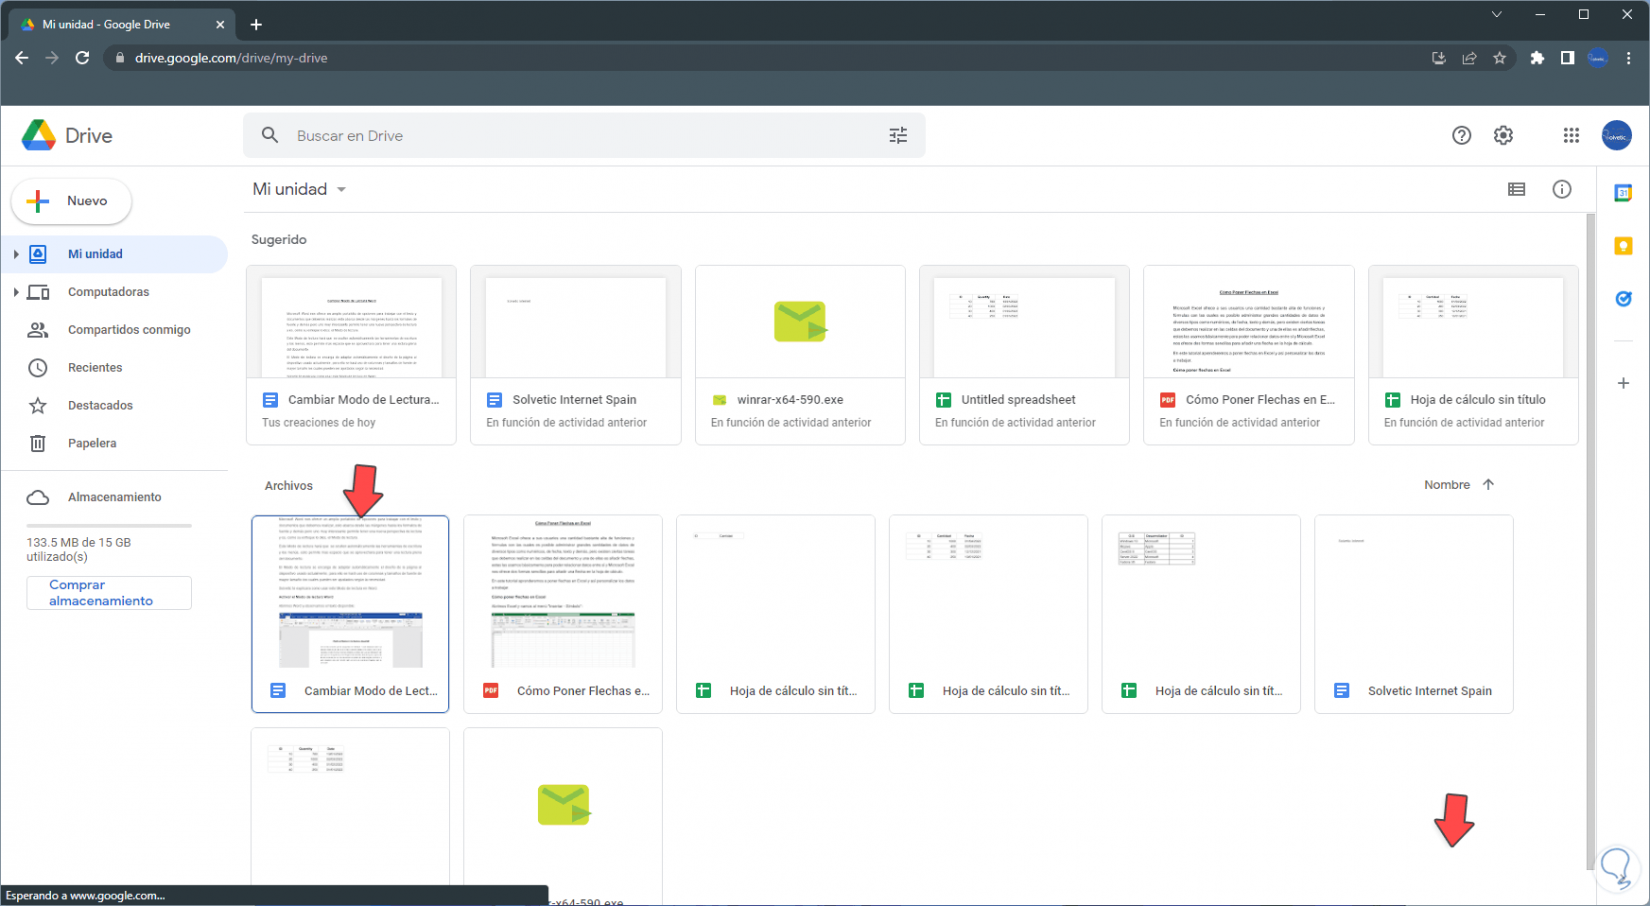
Task: Go back to the previous page
Action: pyautogui.click(x=22, y=58)
